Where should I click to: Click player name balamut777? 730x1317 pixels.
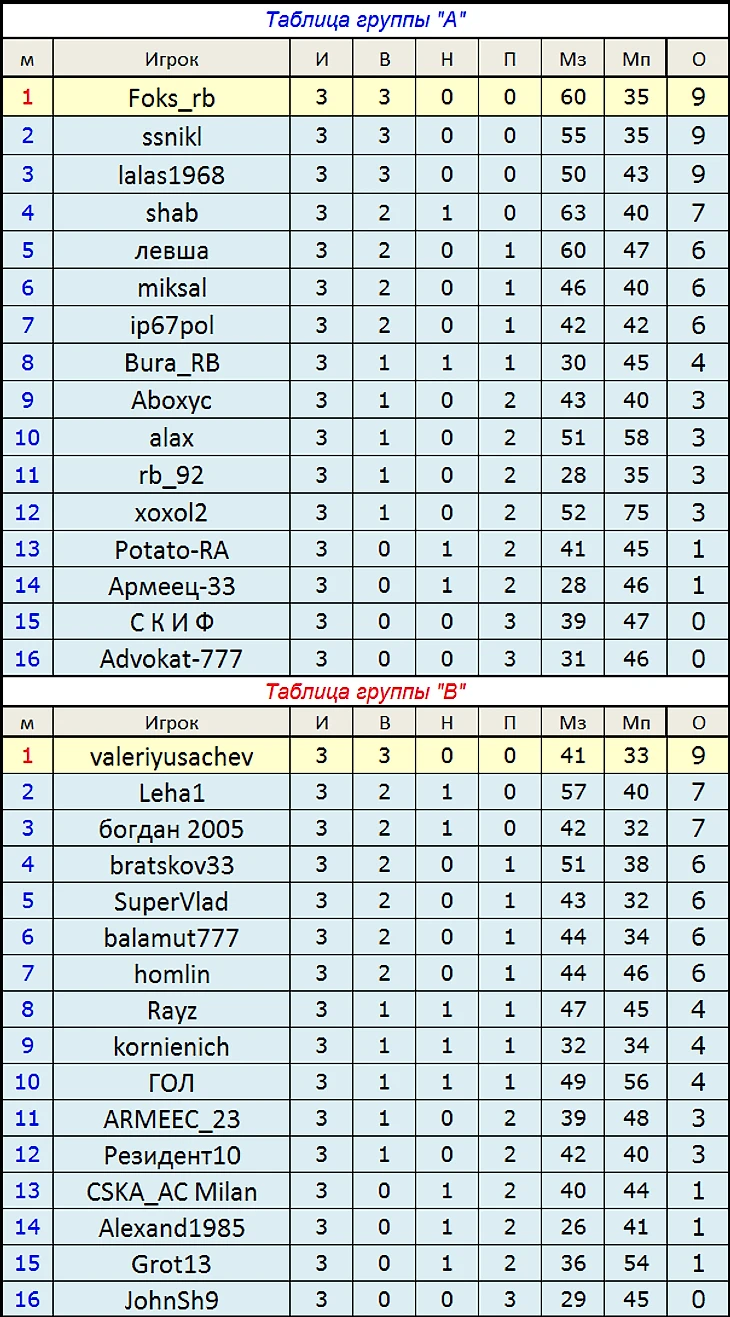pyautogui.click(x=171, y=938)
